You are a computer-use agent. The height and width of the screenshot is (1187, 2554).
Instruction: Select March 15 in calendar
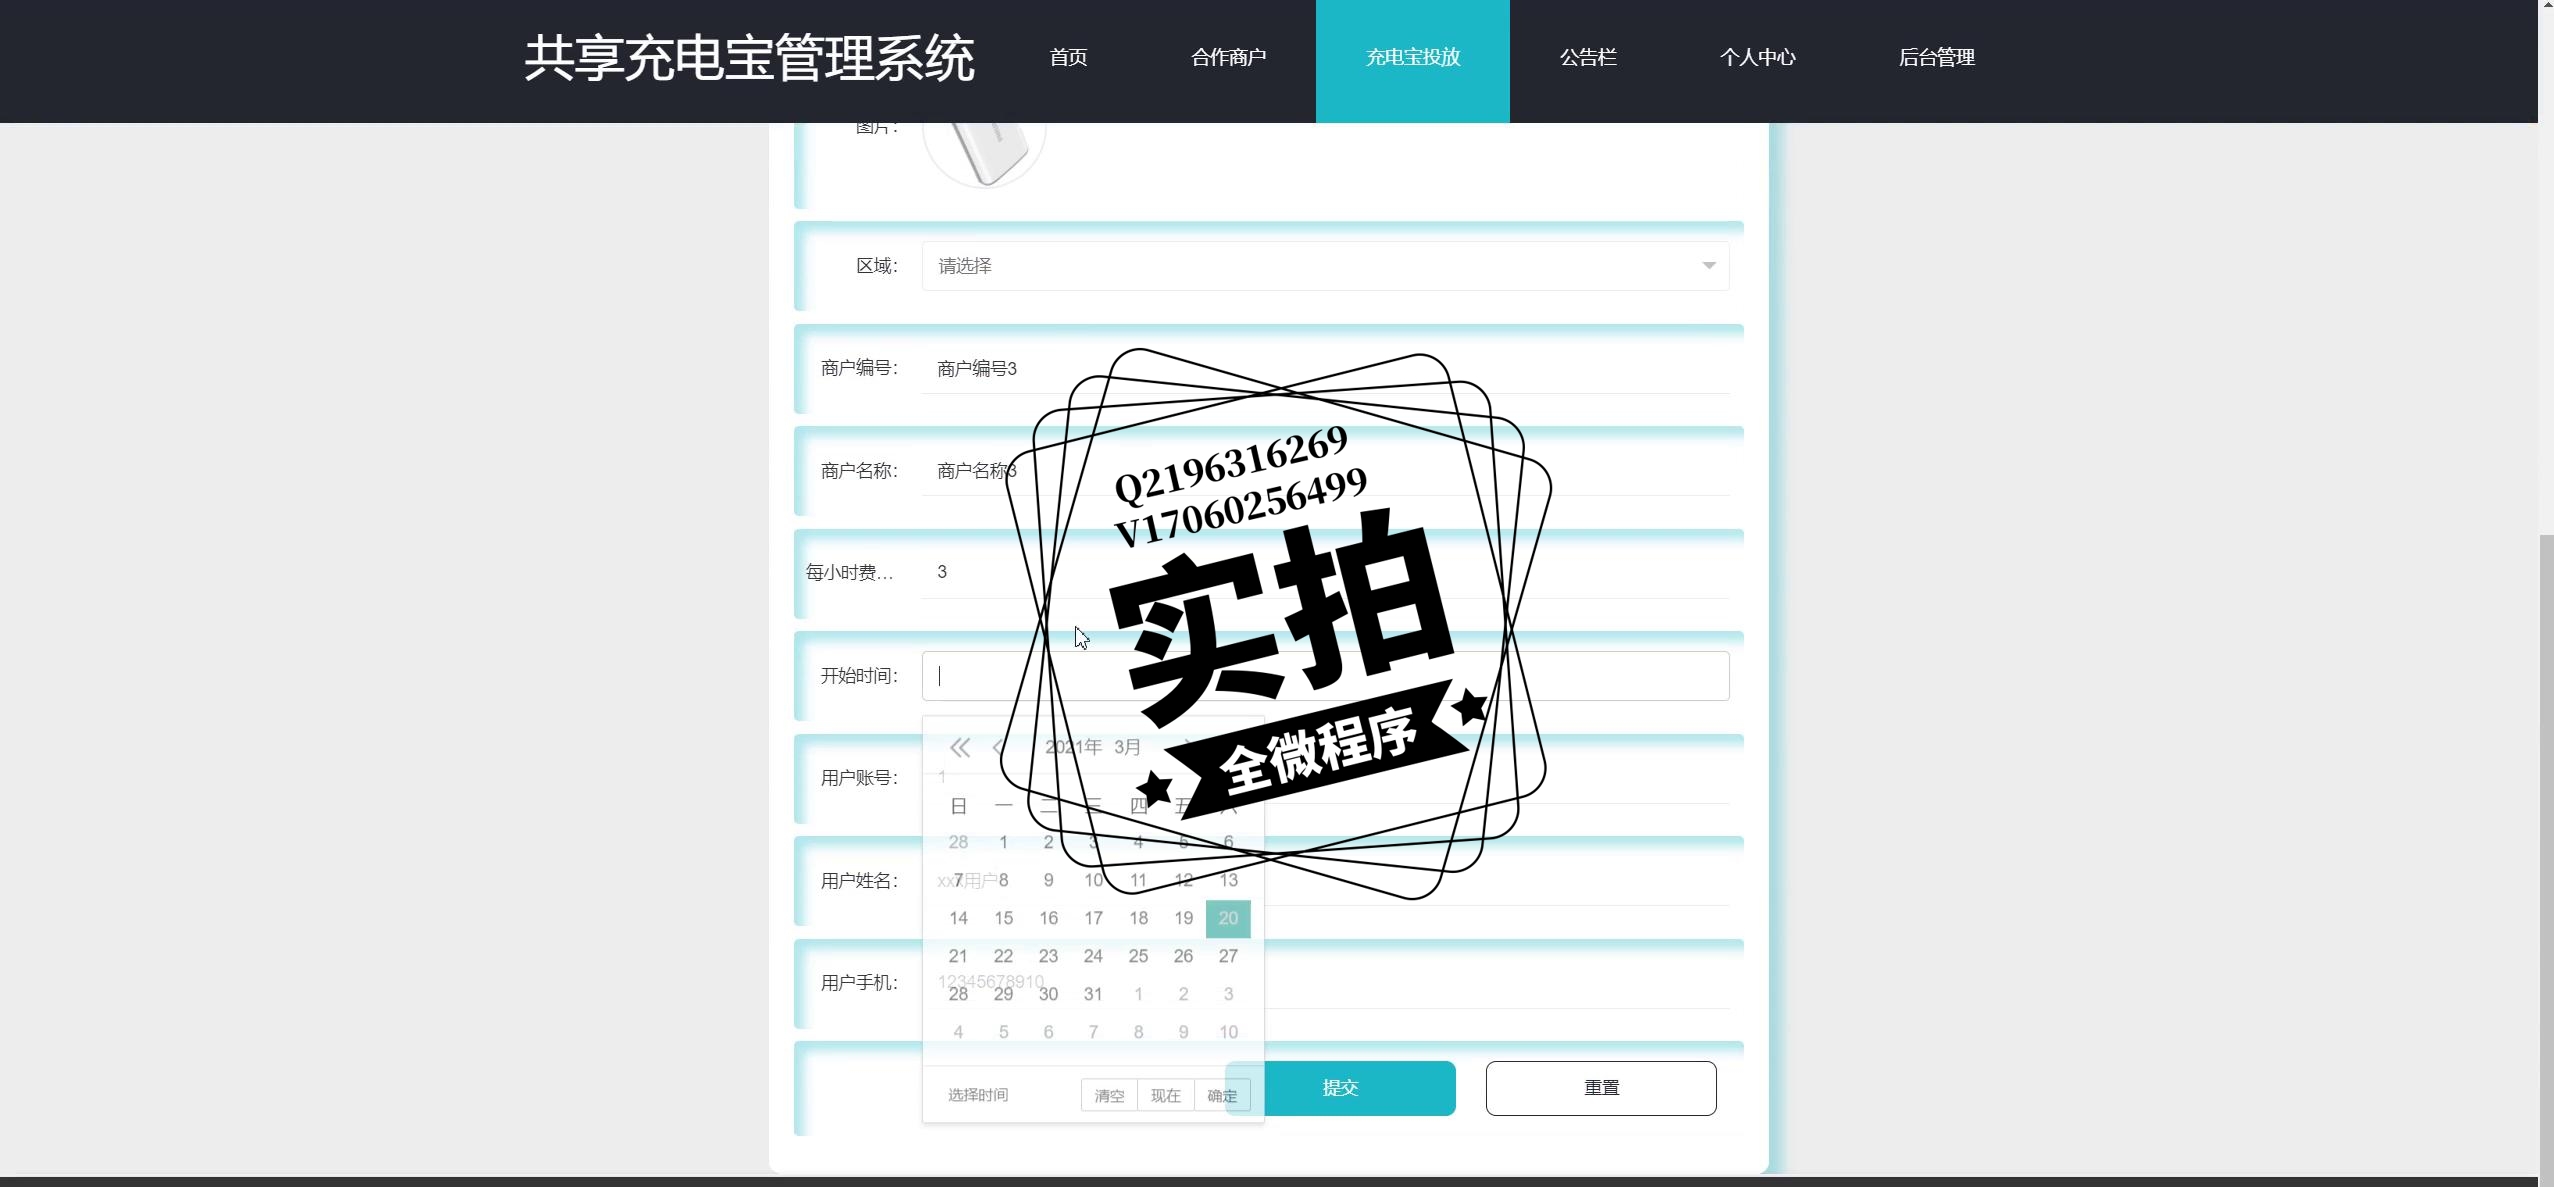[1003, 919]
